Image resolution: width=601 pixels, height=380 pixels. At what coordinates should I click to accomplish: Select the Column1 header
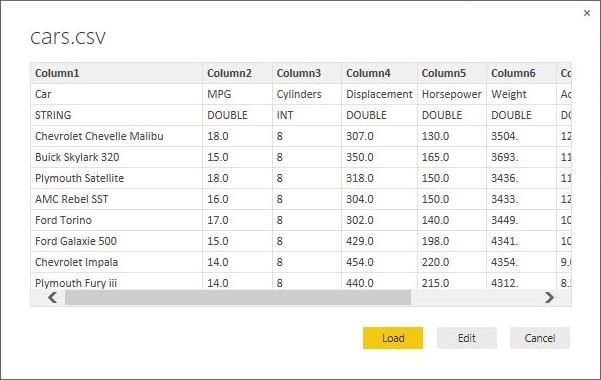coord(117,73)
